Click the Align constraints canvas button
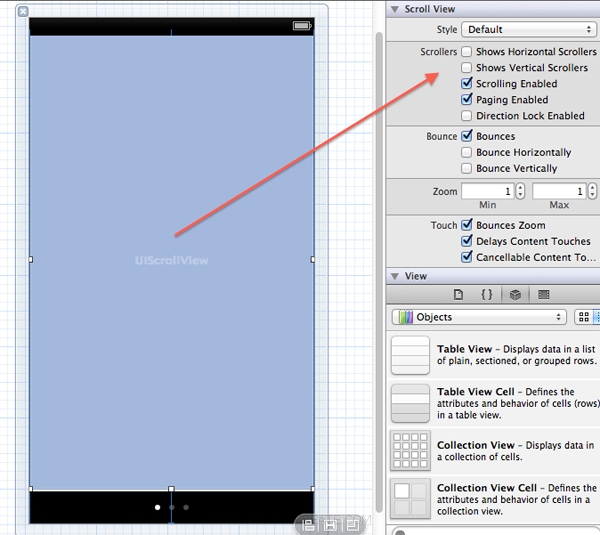Screen dimensions: 600x535 point(308,525)
